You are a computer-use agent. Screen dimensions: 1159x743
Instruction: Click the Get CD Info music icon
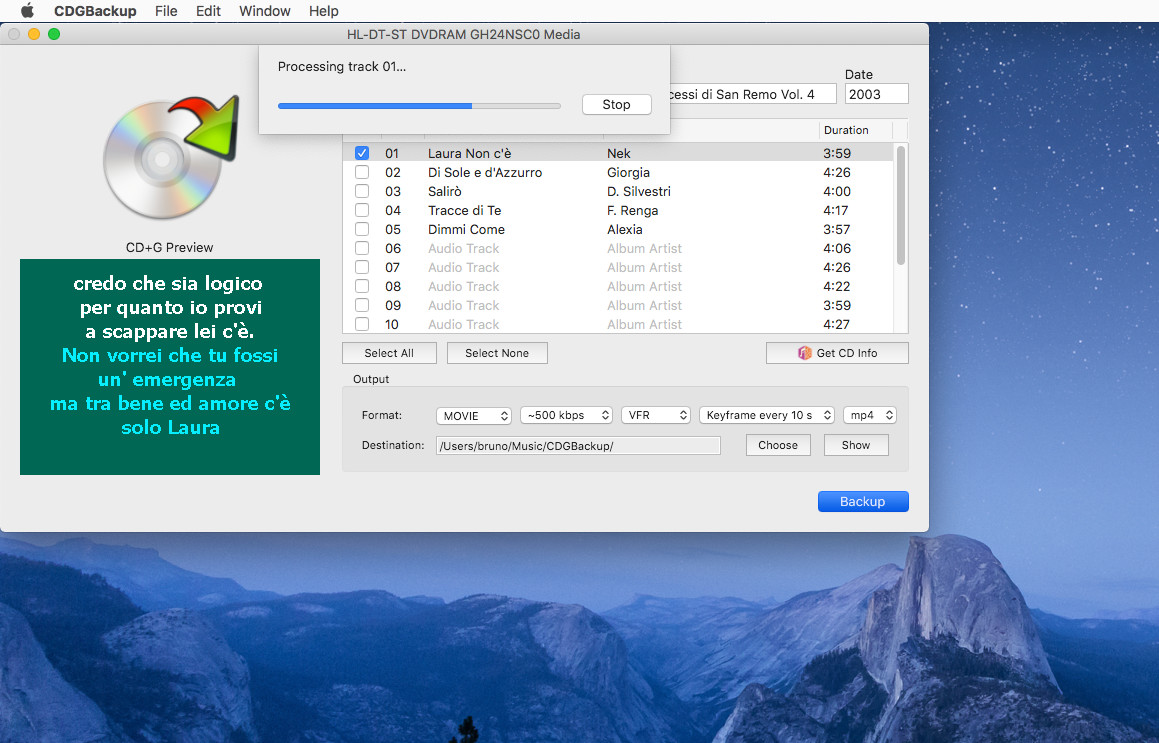pyautogui.click(x=804, y=353)
